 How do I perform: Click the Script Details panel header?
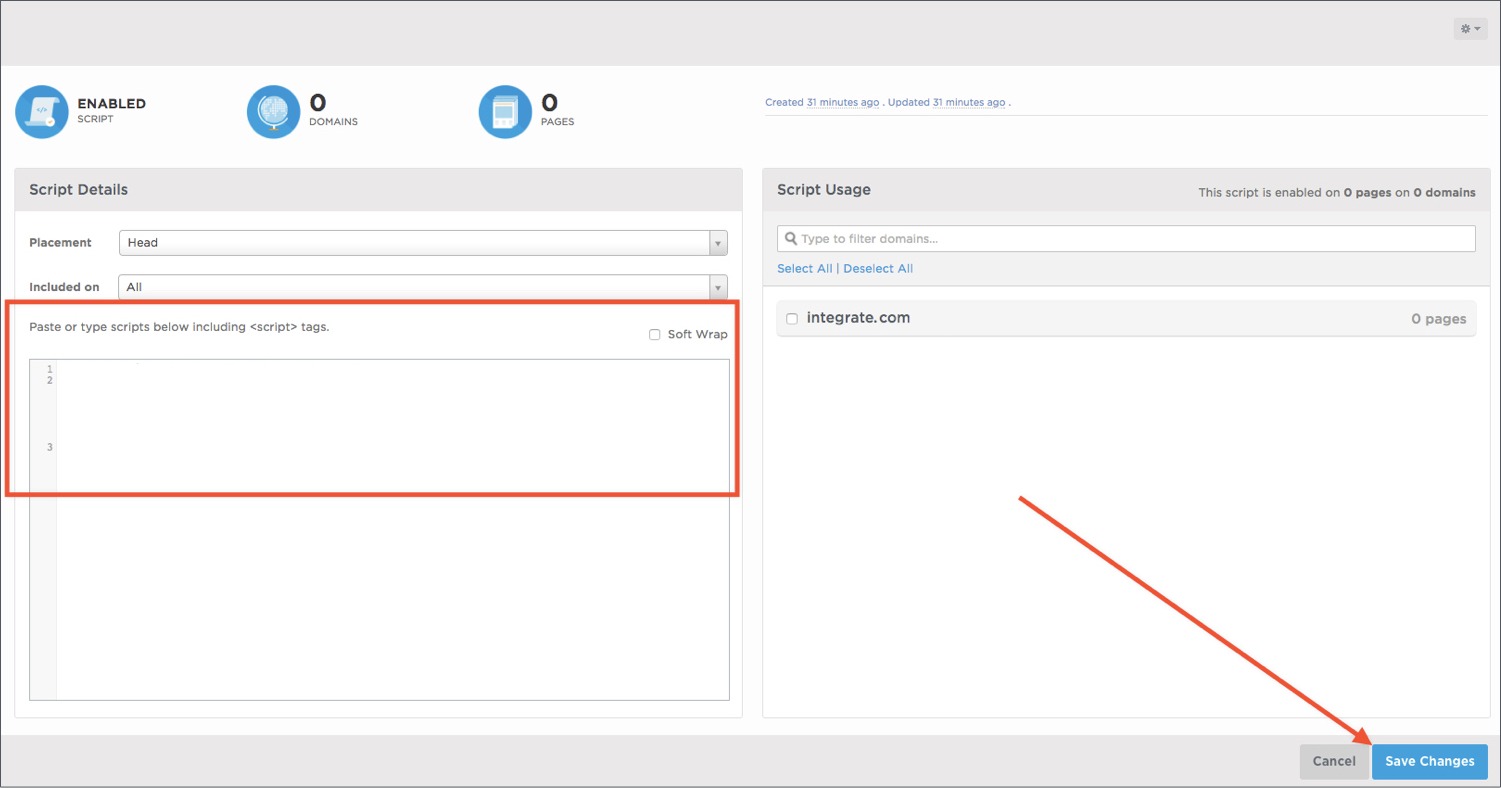pyautogui.click(x=378, y=190)
